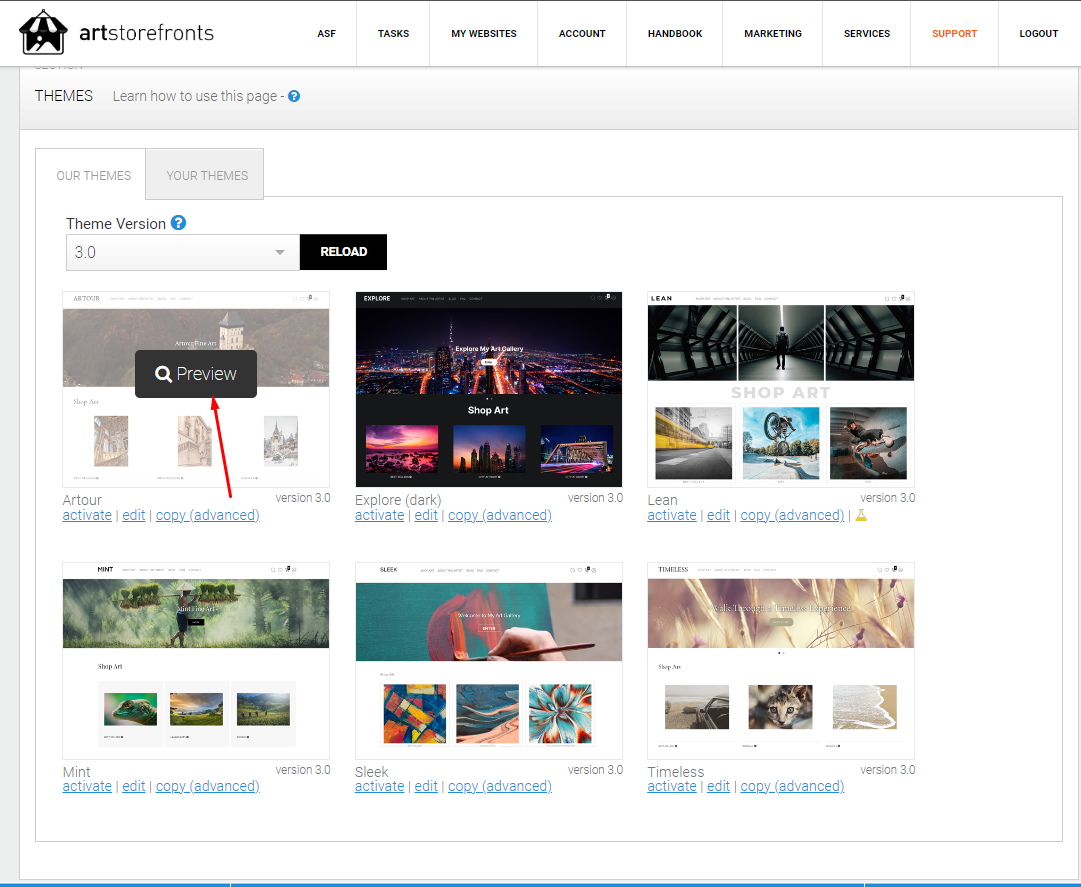The width and height of the screenshot is (1081, 887).
Task: Open the MY WEBSITES menu
Action: pyautogui.click(x=484, y=33)
